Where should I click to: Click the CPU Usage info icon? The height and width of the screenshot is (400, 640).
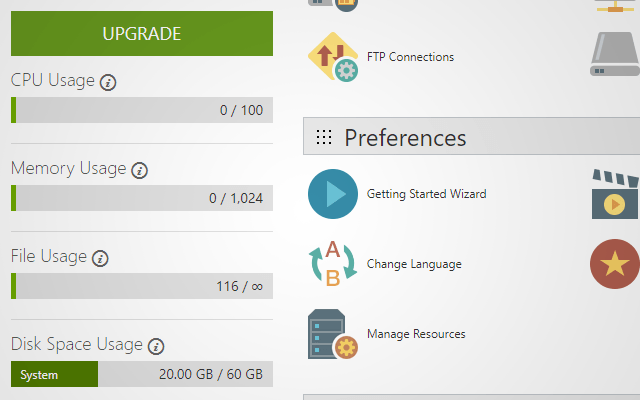[108, 82]
